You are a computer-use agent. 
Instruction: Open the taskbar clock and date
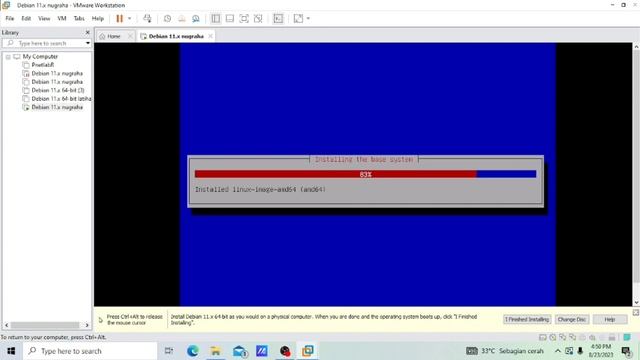pyautogui.click(x=601, y=351)
